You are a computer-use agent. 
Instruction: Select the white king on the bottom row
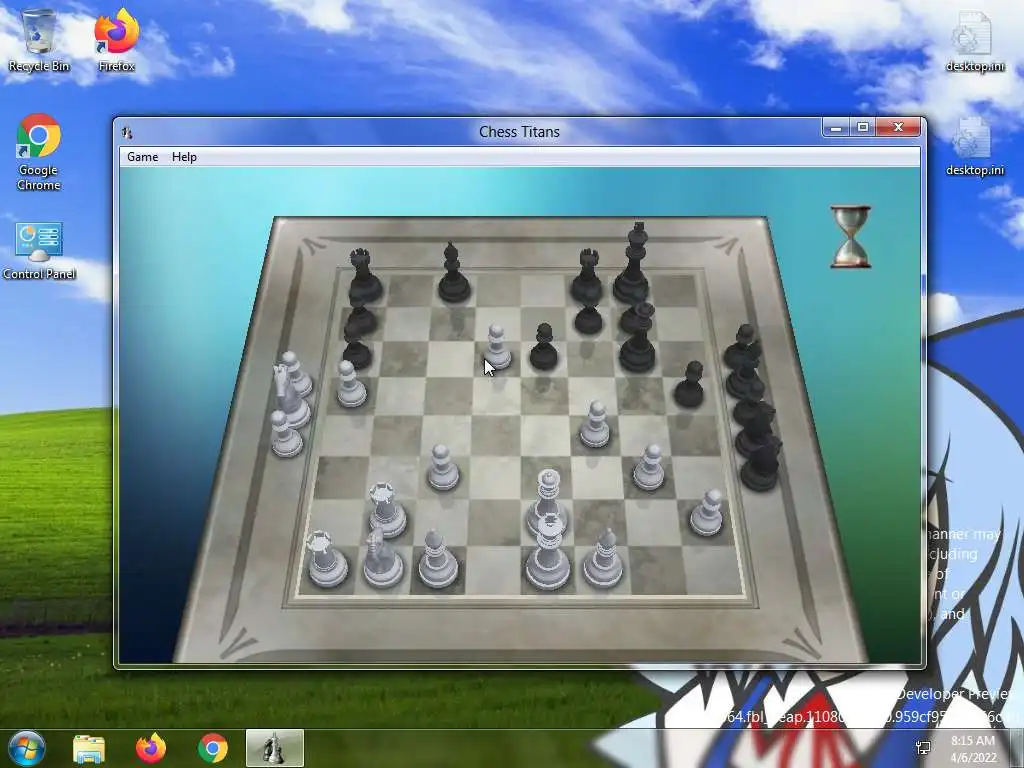click(x=547, y=554)
